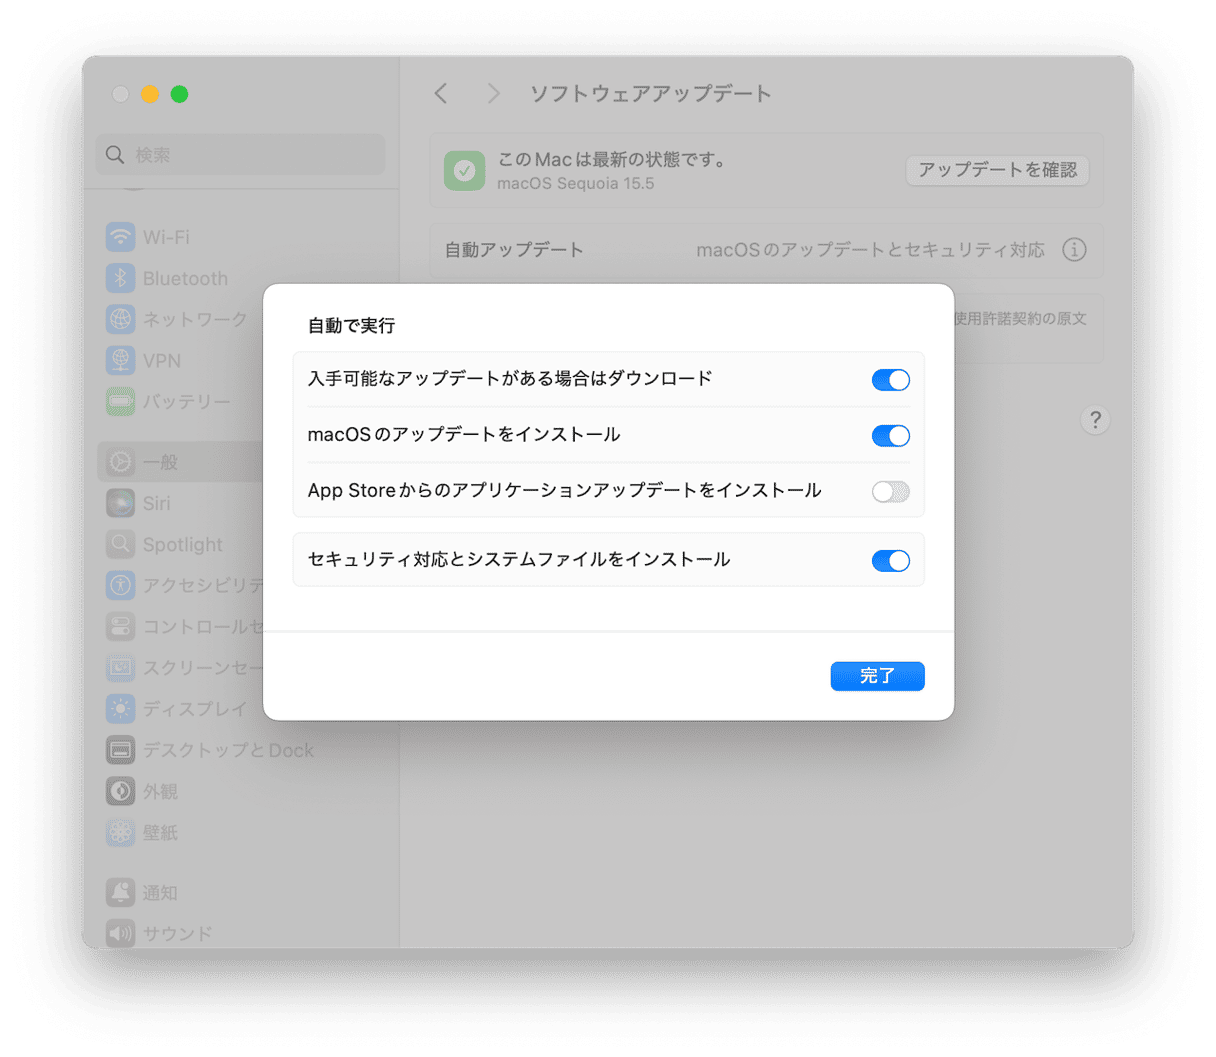Viewport: 1216px width, 1057px height.
Task: Click the 検索 search field
Action: point(241,155)
